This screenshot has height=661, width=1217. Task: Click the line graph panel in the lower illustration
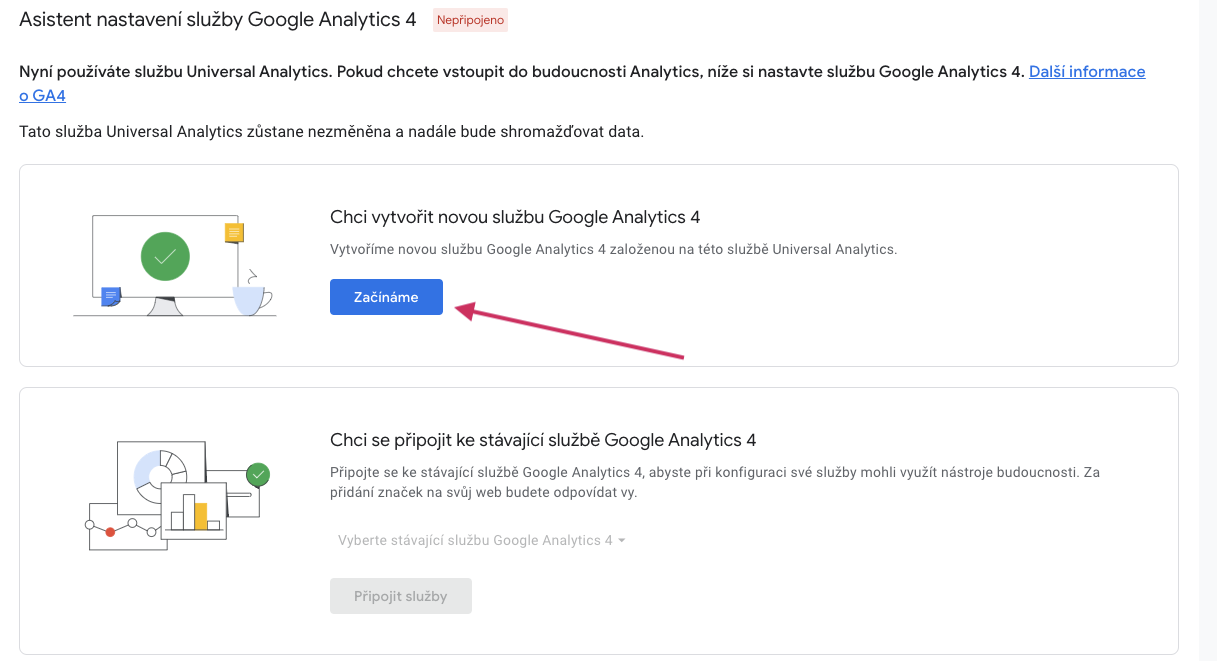(x=125, y=525)
